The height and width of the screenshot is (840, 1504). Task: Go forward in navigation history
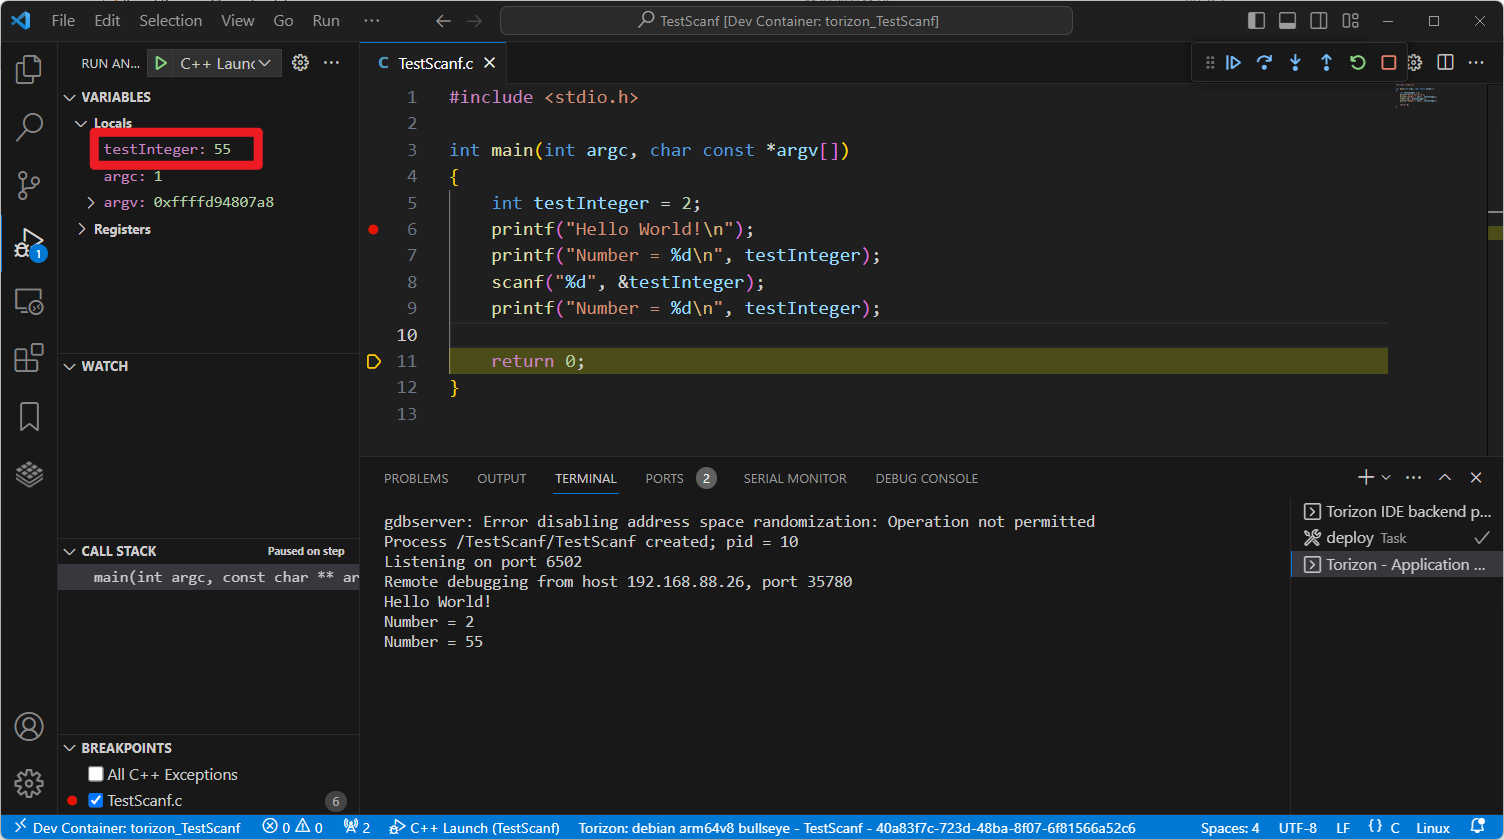click(474, 20)
